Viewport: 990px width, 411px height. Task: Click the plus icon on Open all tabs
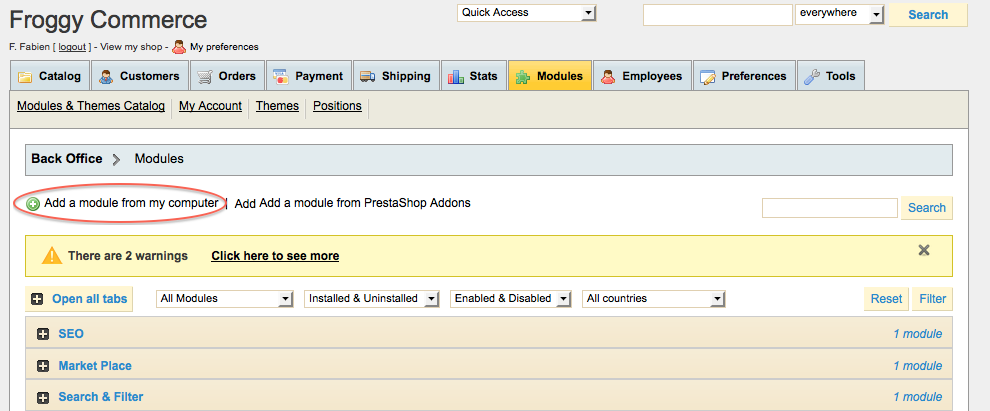click(x=37, y=299)
